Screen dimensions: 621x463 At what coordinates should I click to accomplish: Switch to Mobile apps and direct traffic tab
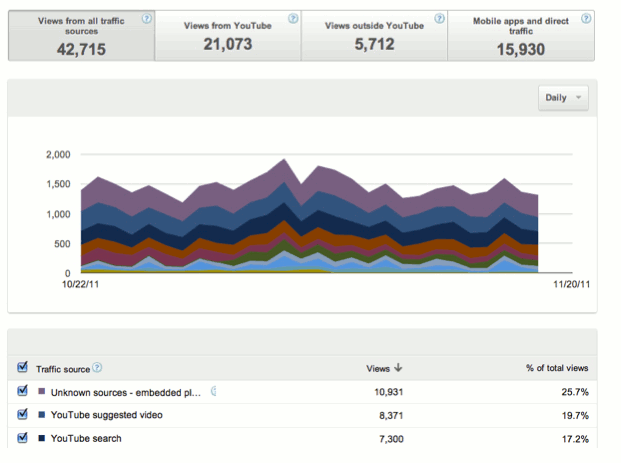tap(519, 38)
